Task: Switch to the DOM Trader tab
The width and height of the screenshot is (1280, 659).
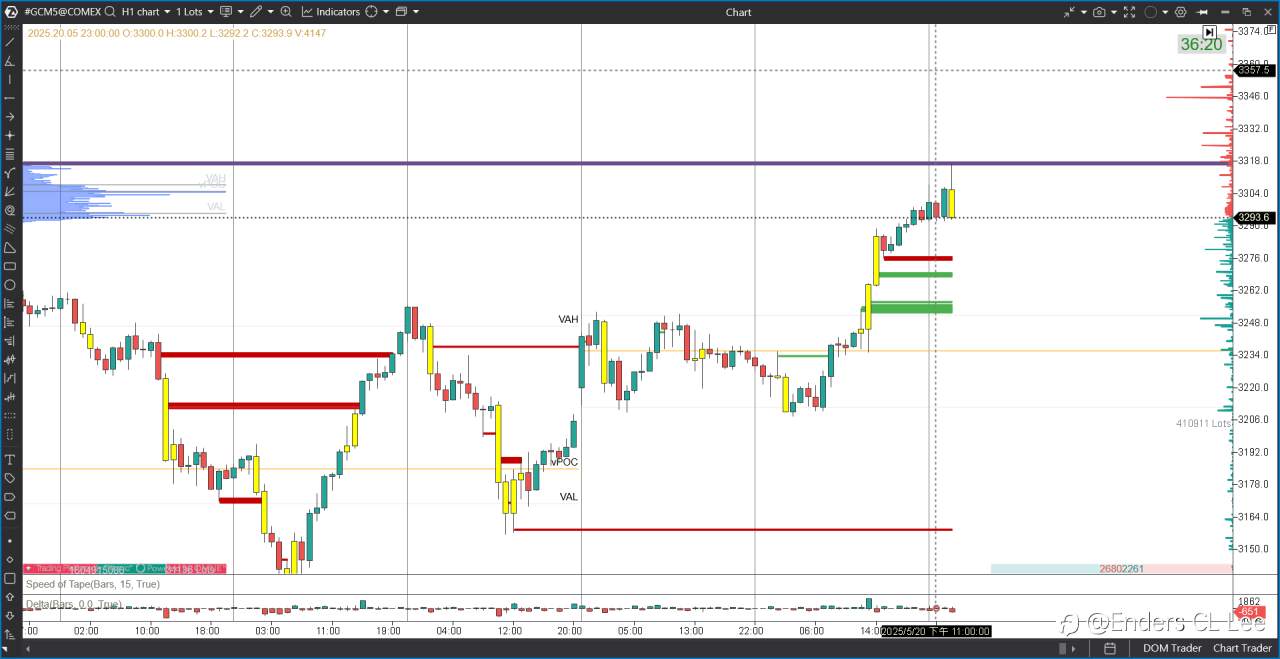Action: [1172, 648]
